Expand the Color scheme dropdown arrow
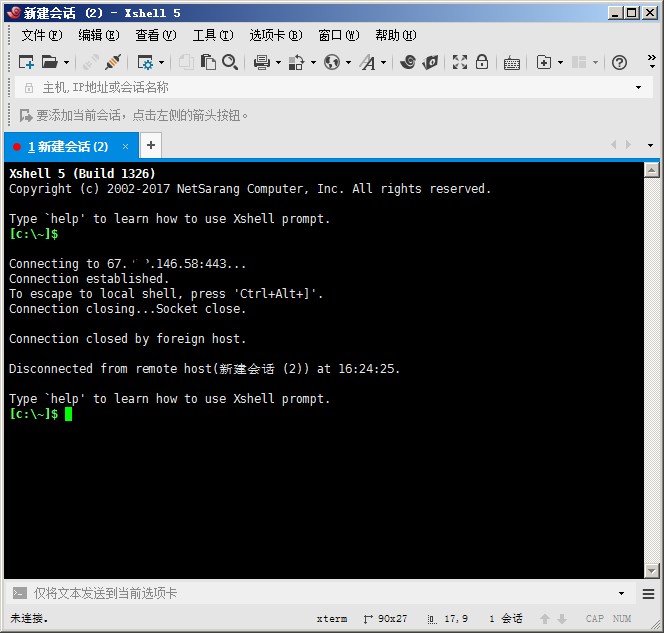Viewport: 664px width, 633px height. point(313,63)
